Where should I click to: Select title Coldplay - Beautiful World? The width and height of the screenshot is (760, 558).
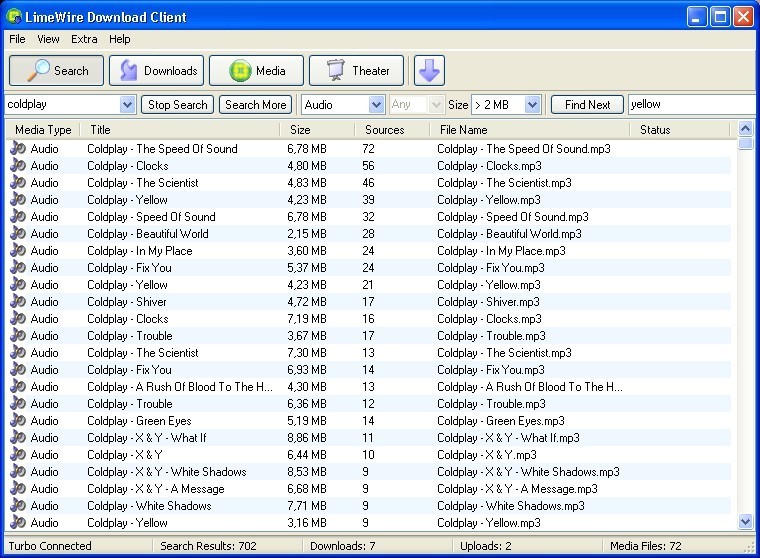coord(148,233)
